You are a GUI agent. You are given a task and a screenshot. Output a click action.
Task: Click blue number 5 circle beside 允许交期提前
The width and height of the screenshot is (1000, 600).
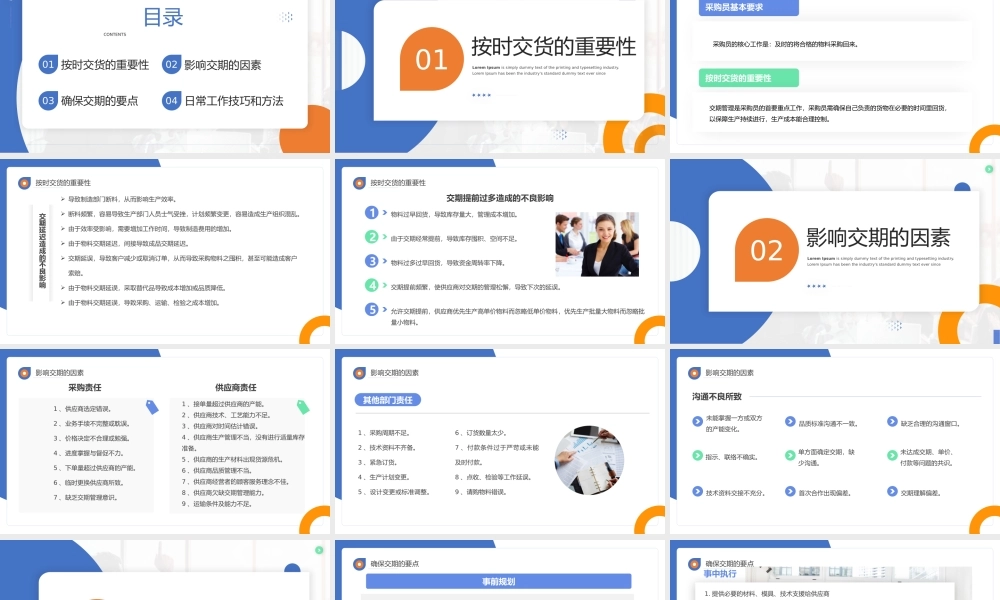[371, 309]
